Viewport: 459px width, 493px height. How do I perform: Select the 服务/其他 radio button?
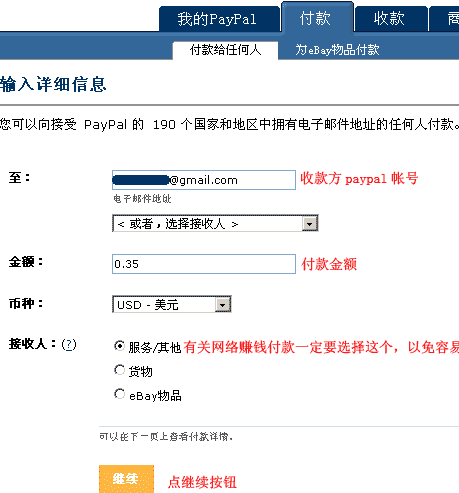tap(119, 346)
